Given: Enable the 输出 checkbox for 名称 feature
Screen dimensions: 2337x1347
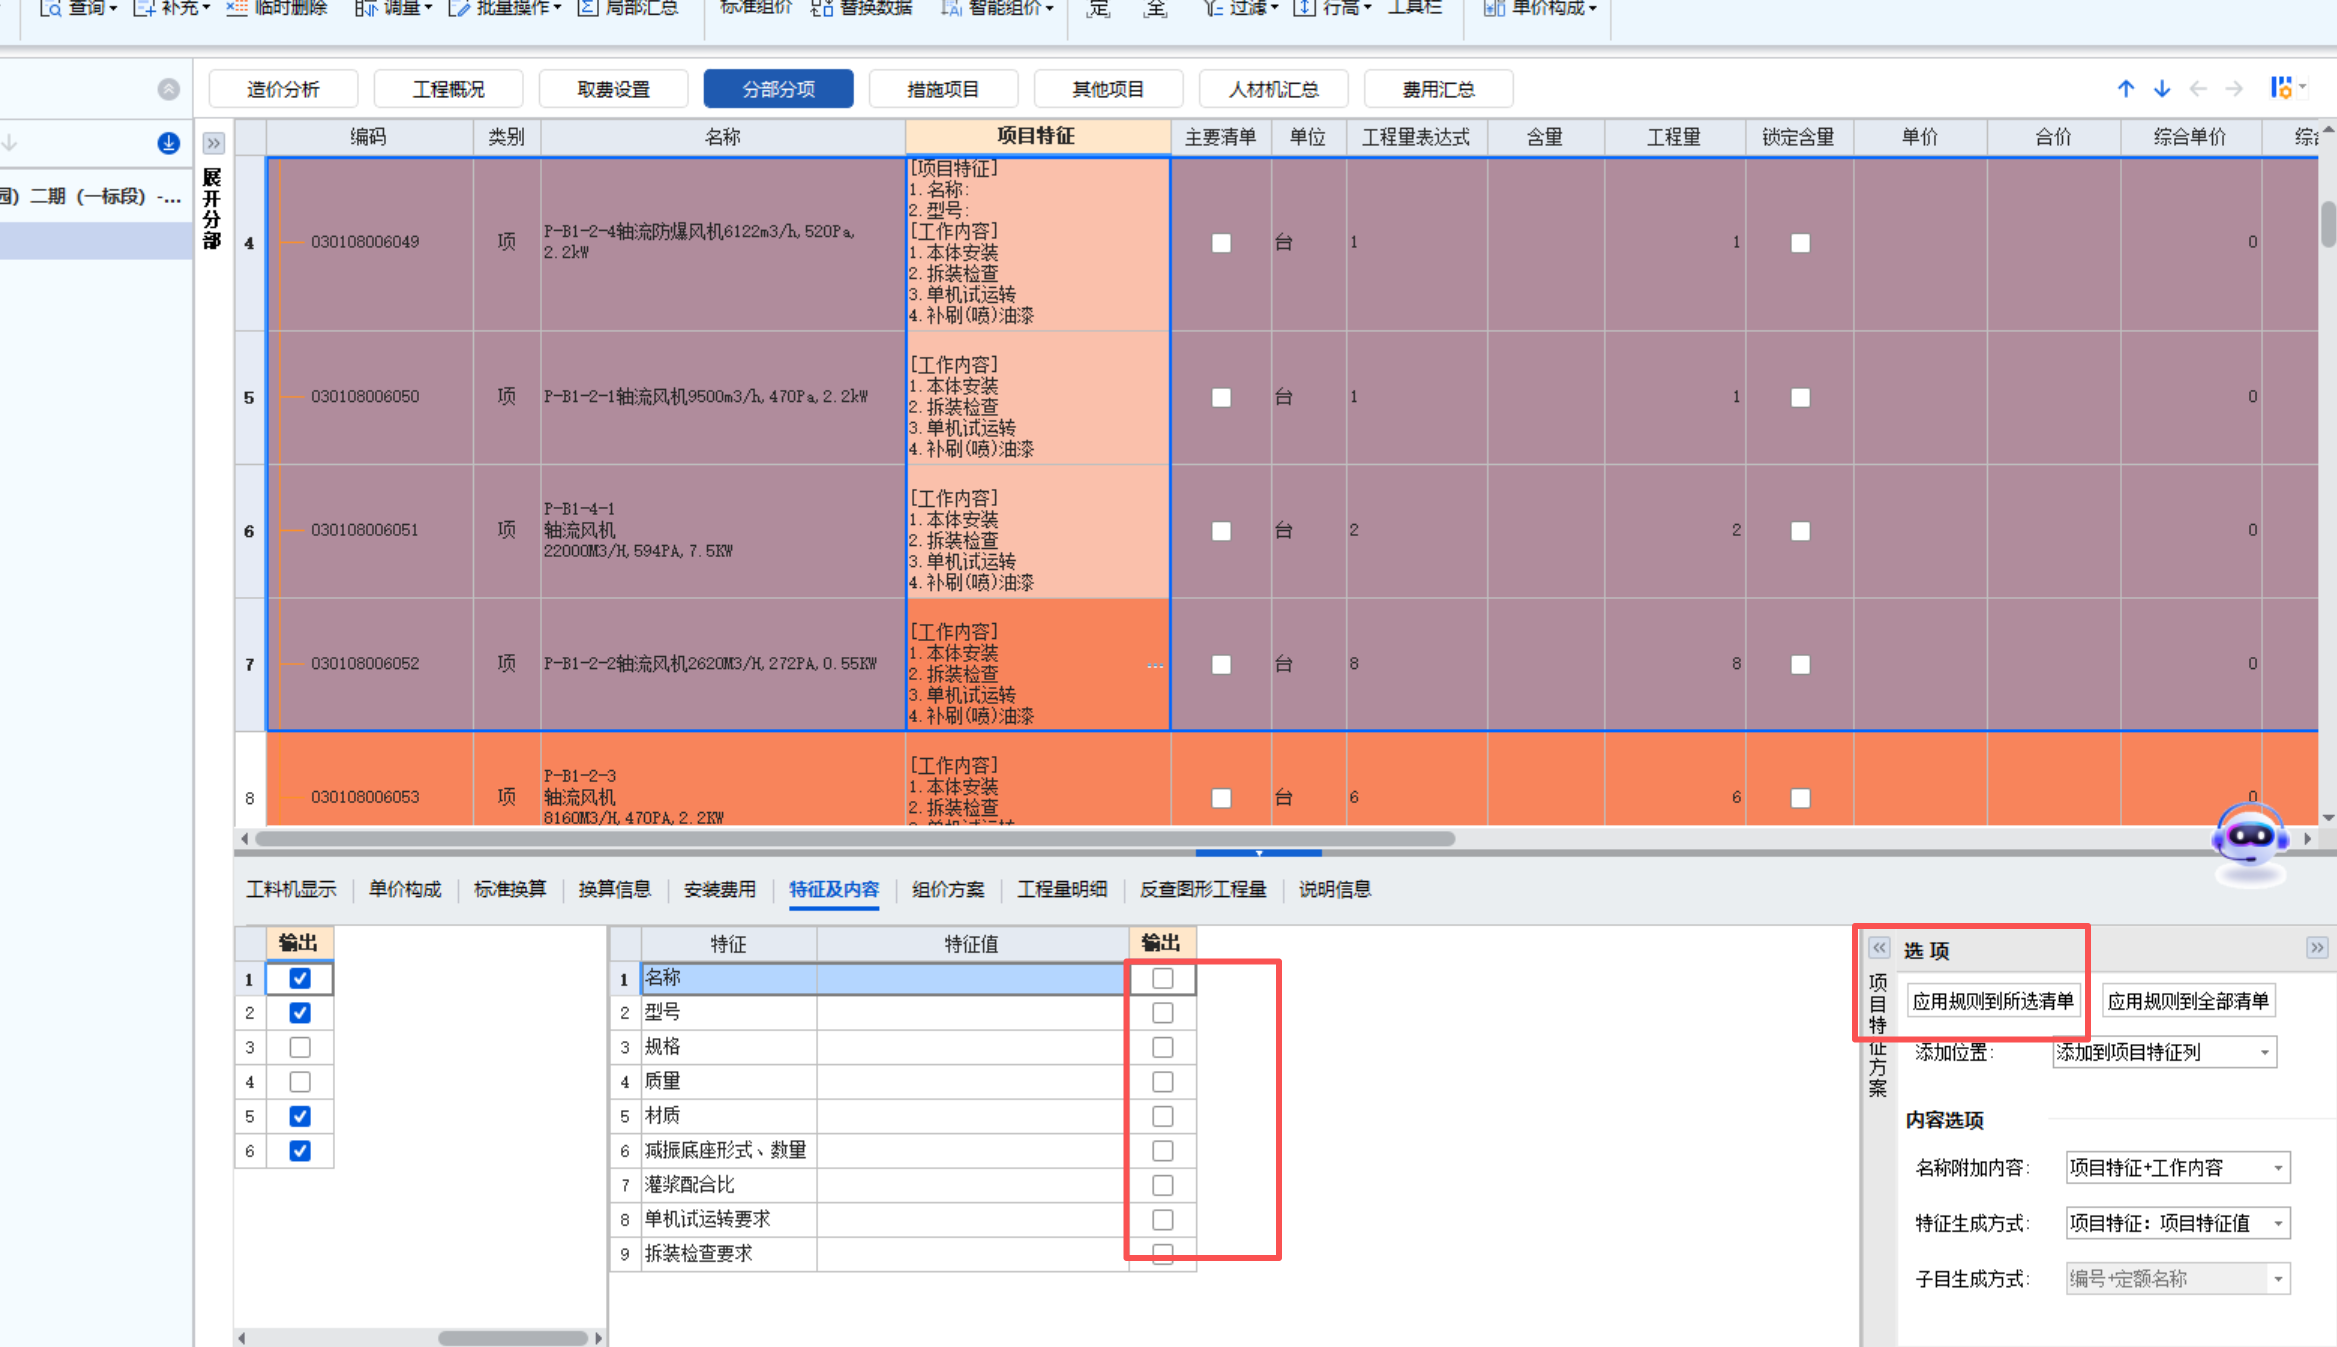Looking at the screenshot, I should click(1162, 978).
